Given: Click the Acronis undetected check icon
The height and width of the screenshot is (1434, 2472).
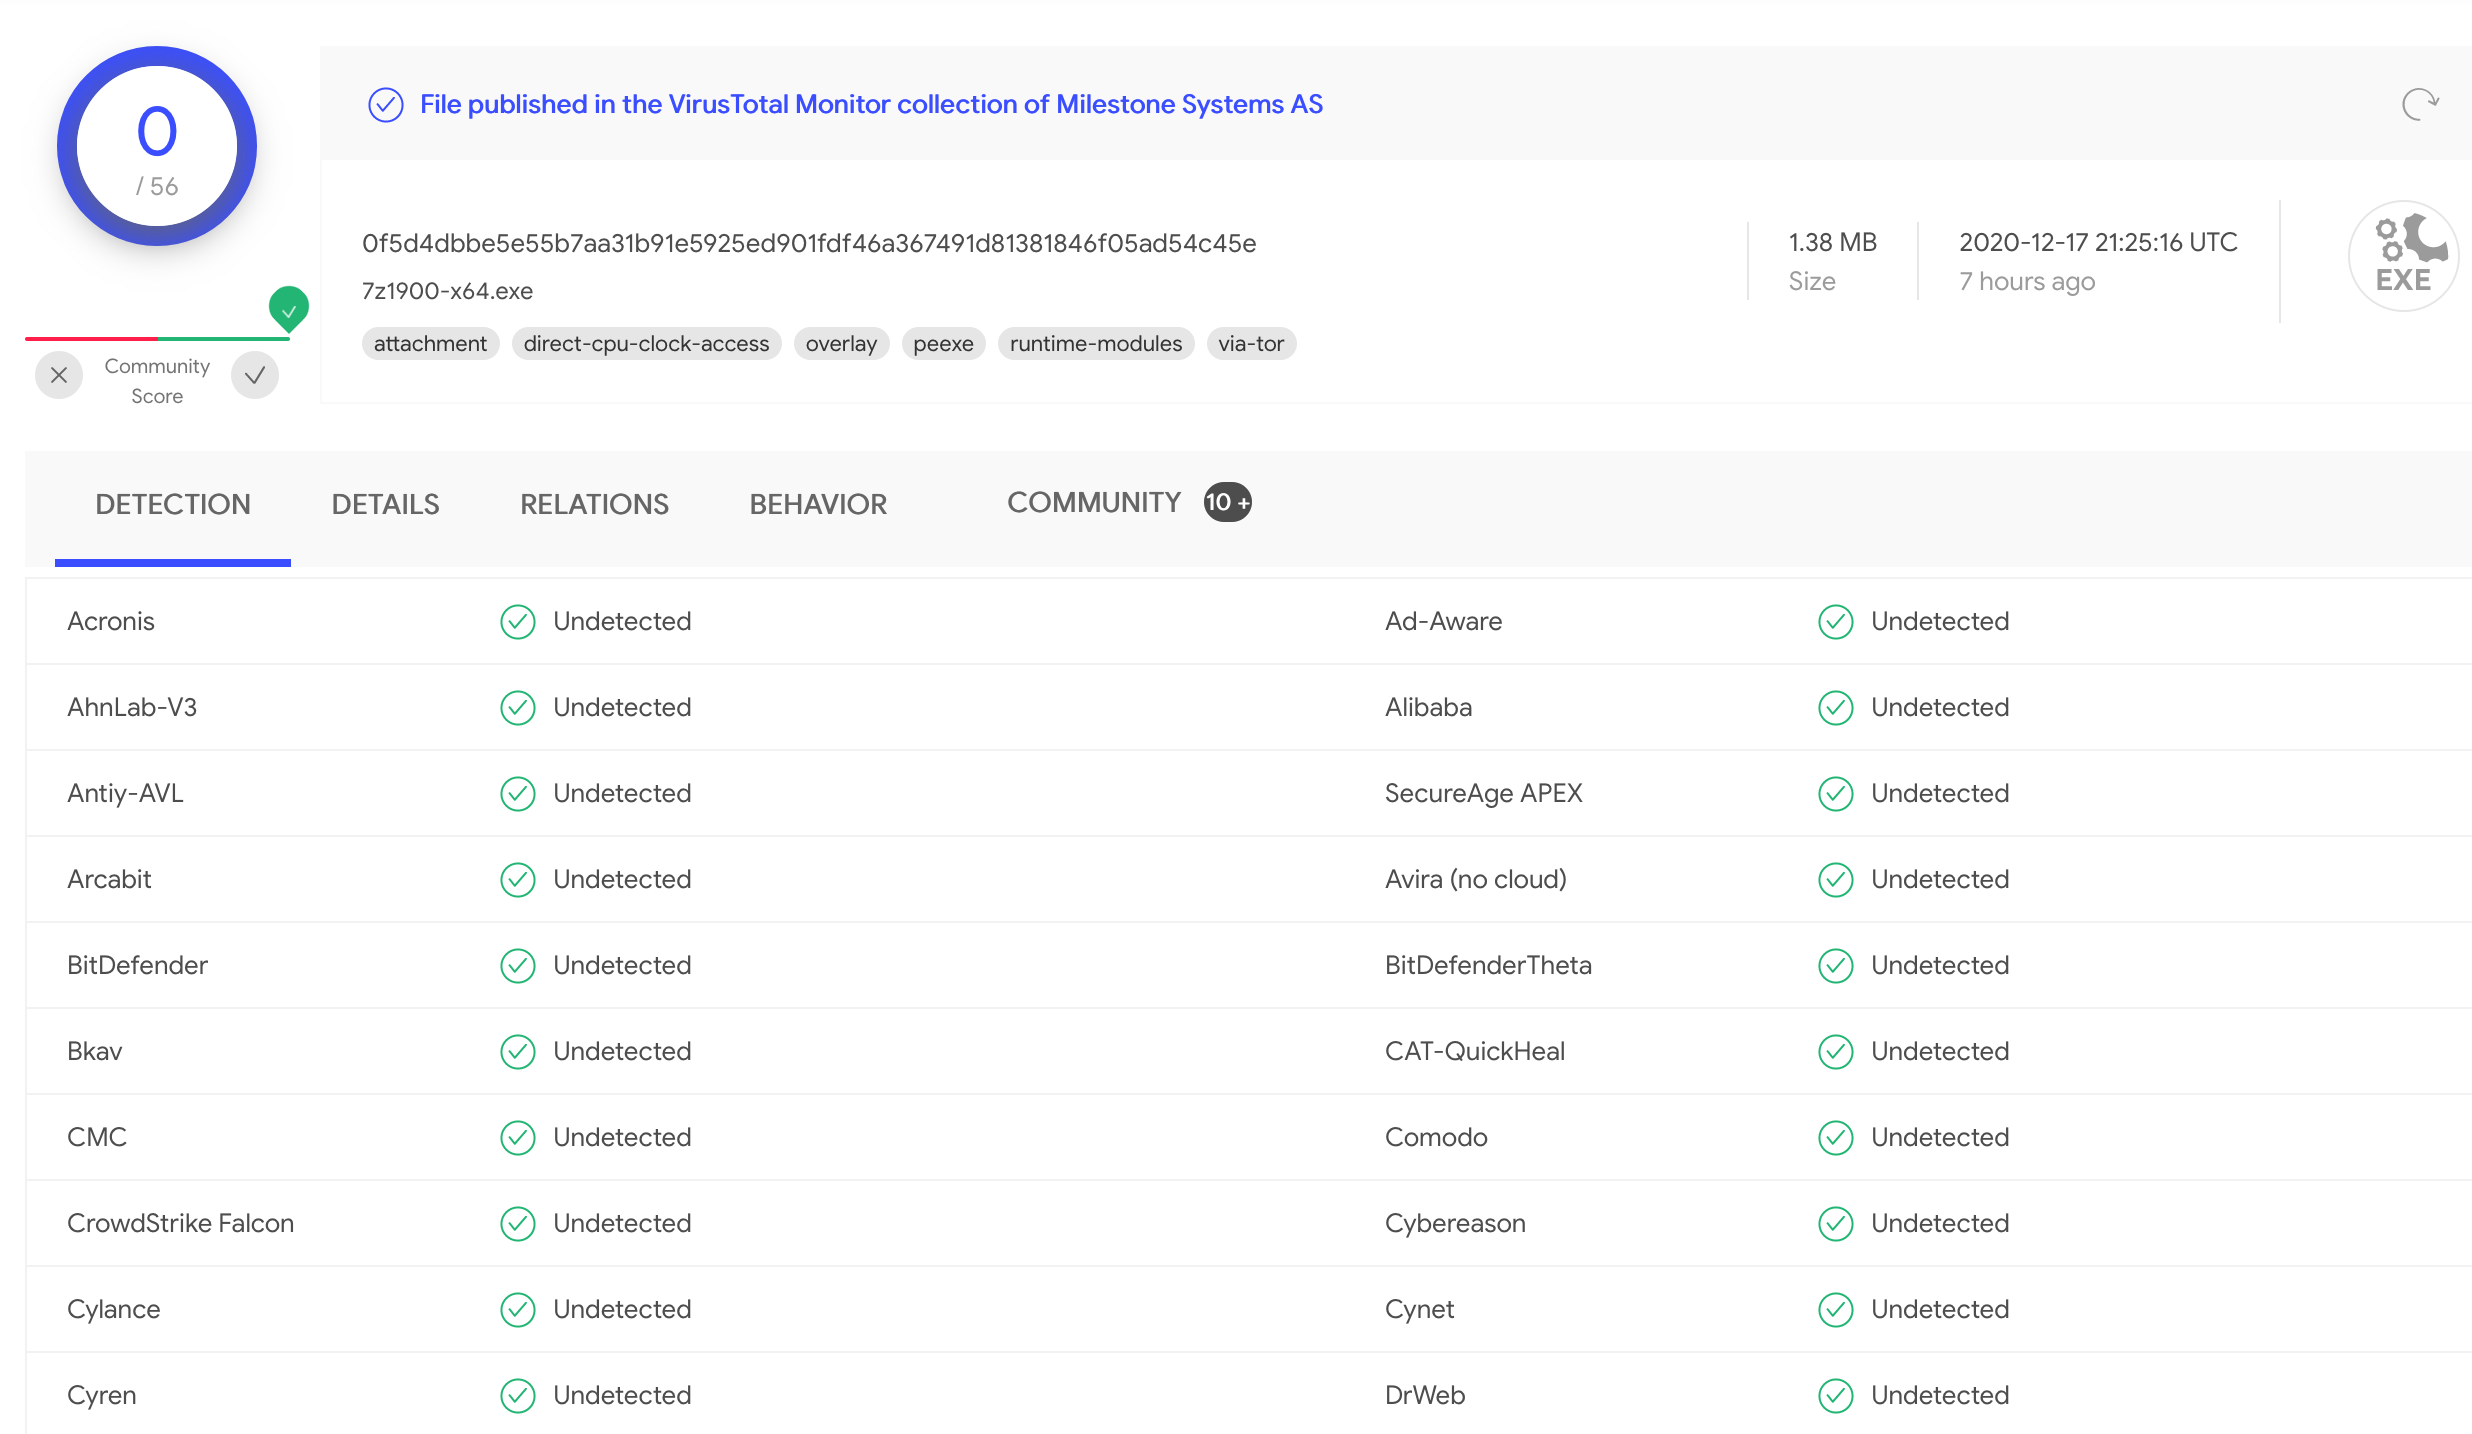Looking at the screenshot, I should [x=518, y=621].
